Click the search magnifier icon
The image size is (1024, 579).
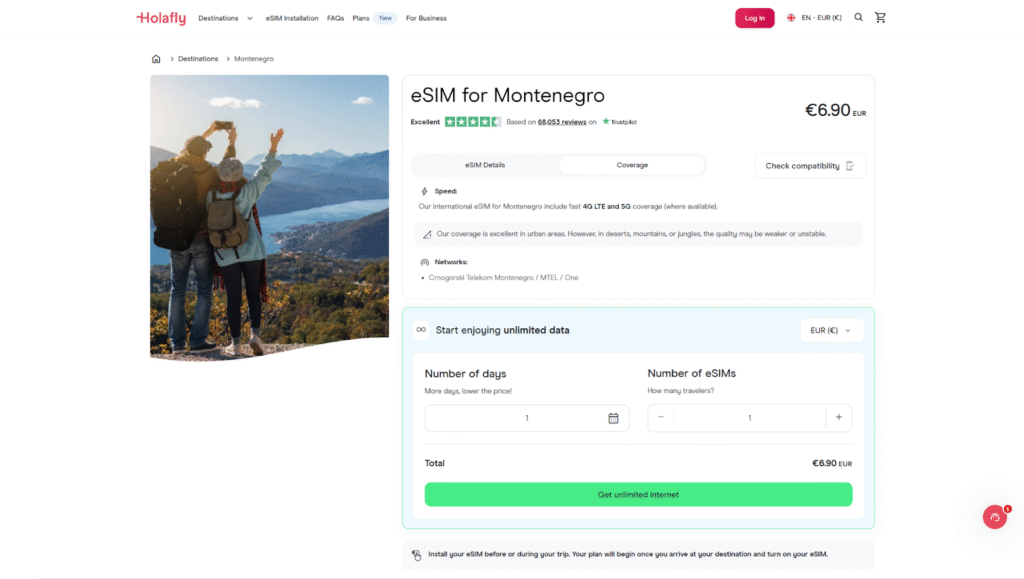(x=857, y=17)
